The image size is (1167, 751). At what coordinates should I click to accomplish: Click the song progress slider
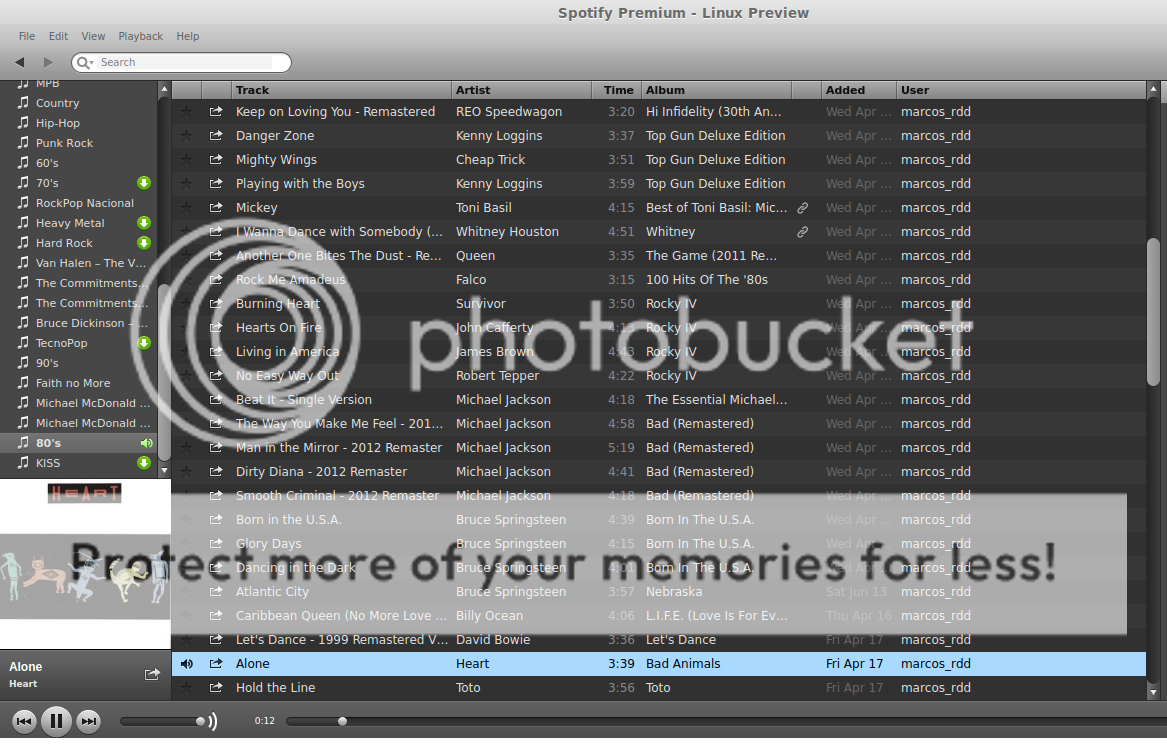pos(343,720)
